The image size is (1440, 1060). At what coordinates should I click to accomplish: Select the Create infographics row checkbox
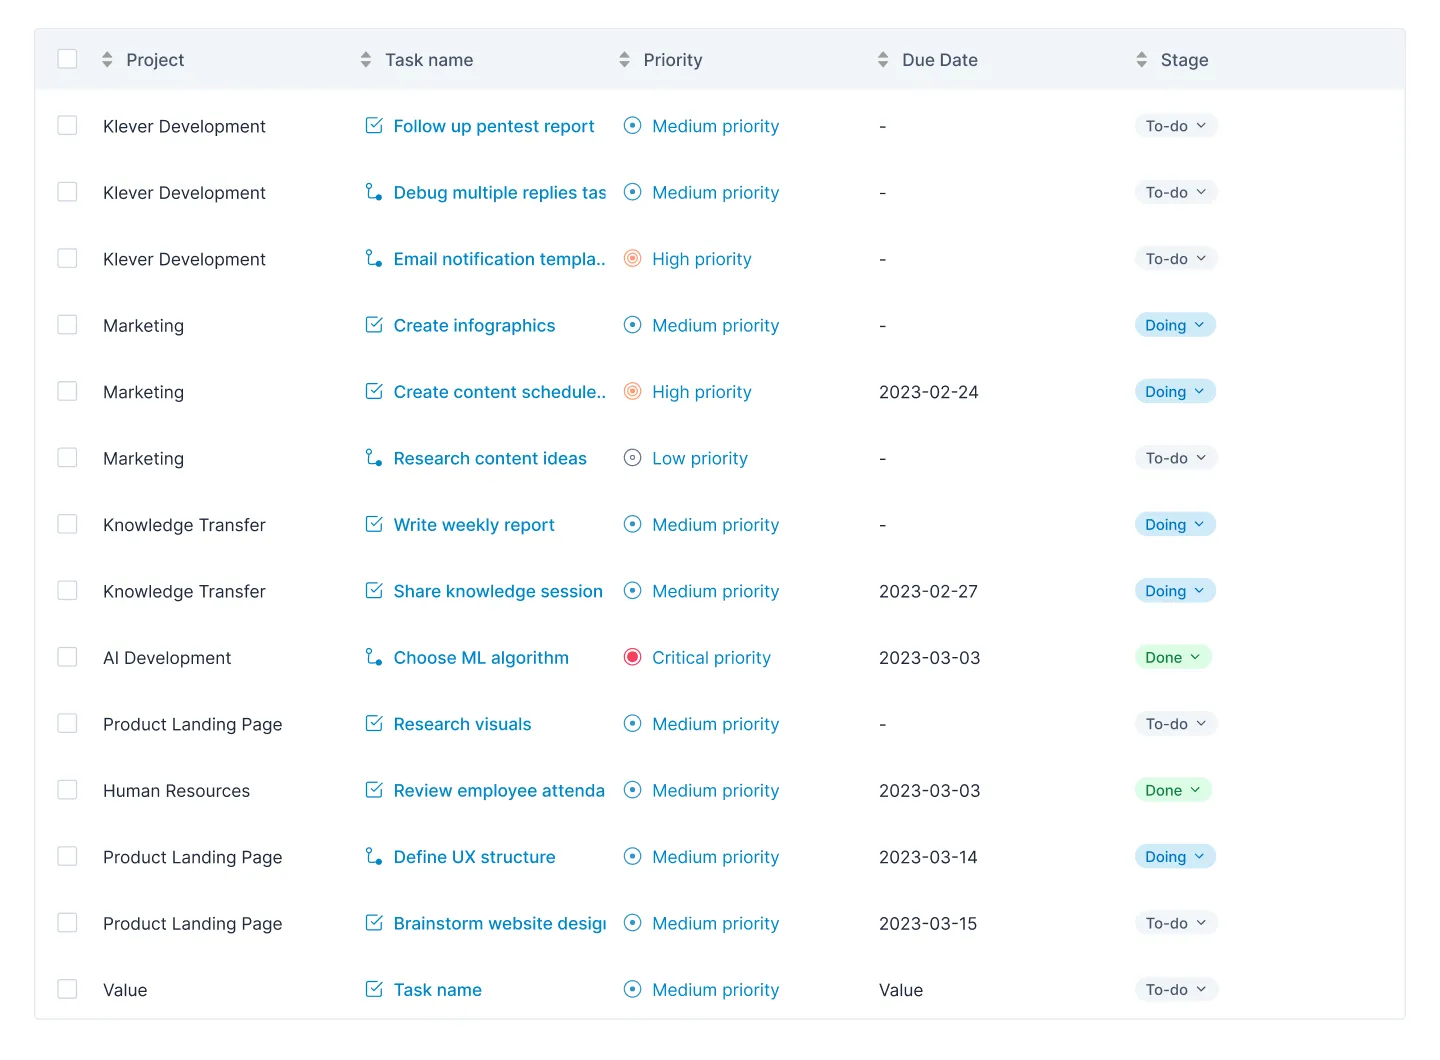coord(67,325)
